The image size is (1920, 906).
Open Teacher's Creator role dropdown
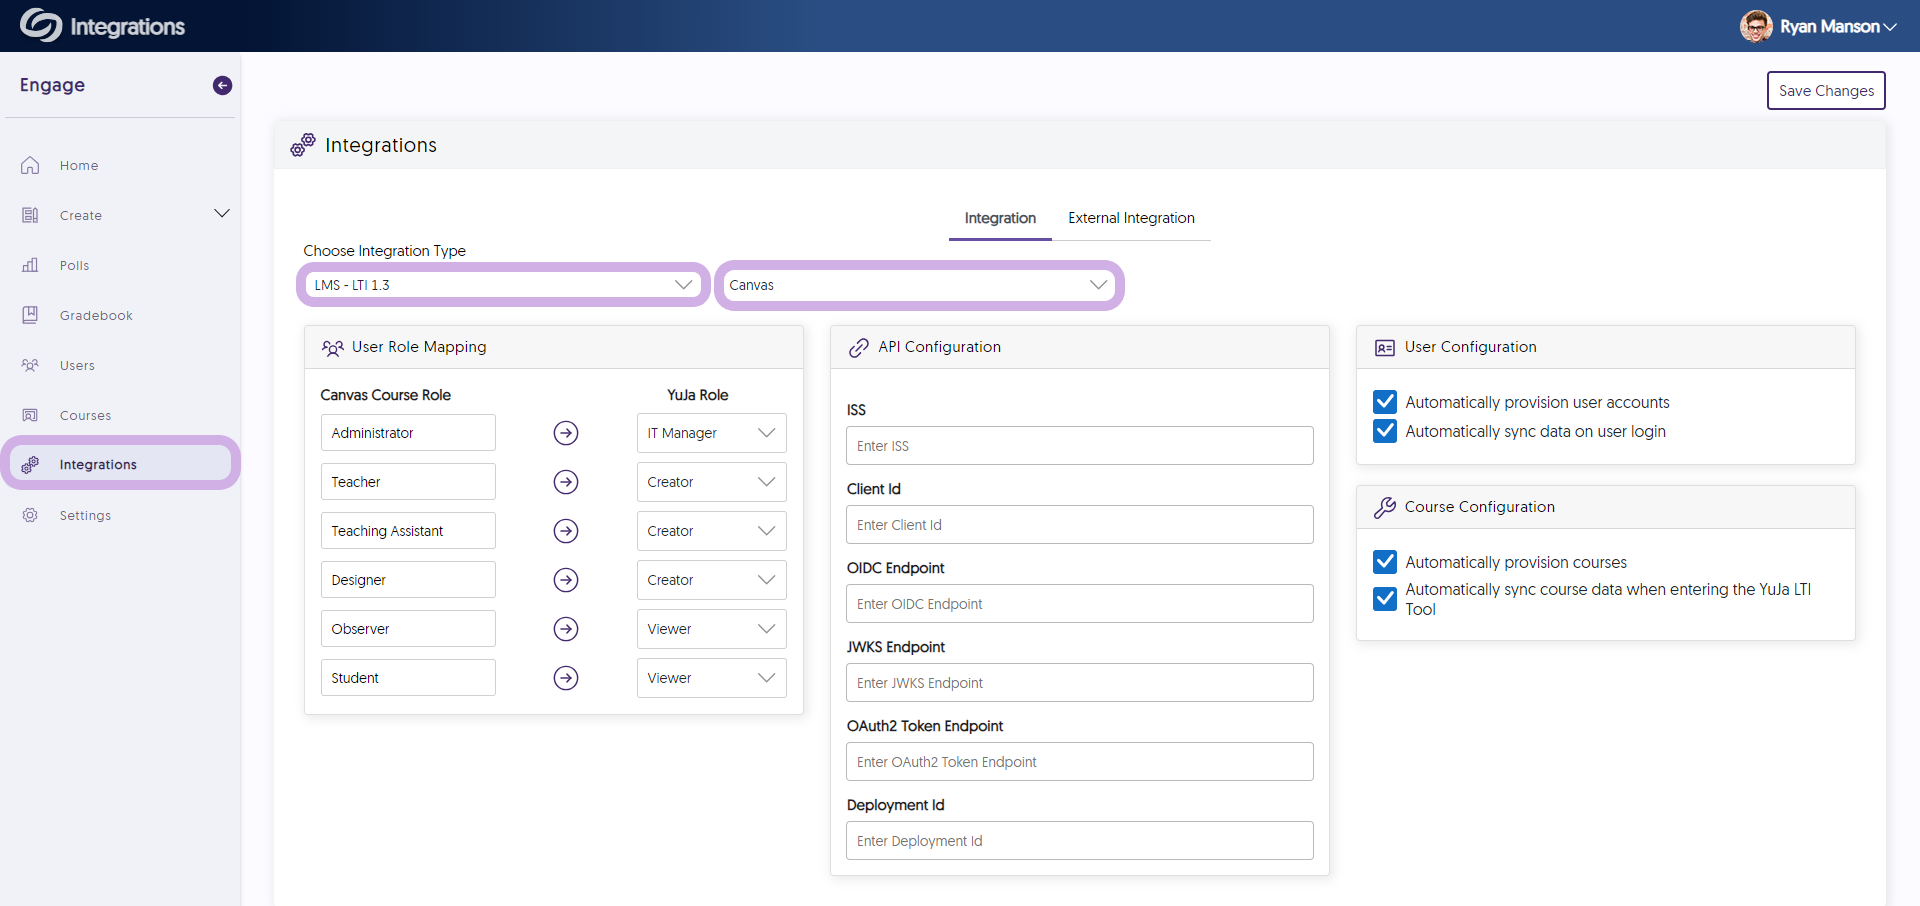click(711, 482)
